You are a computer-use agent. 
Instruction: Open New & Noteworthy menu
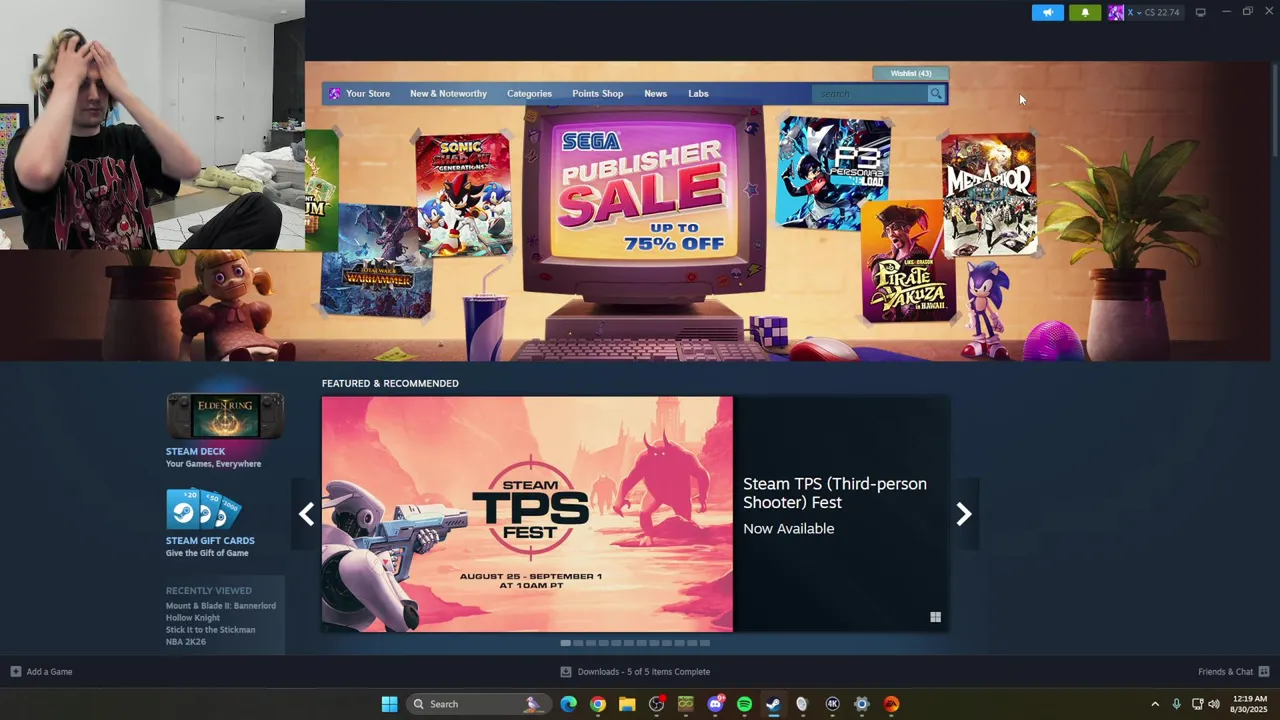pos(448,94)
